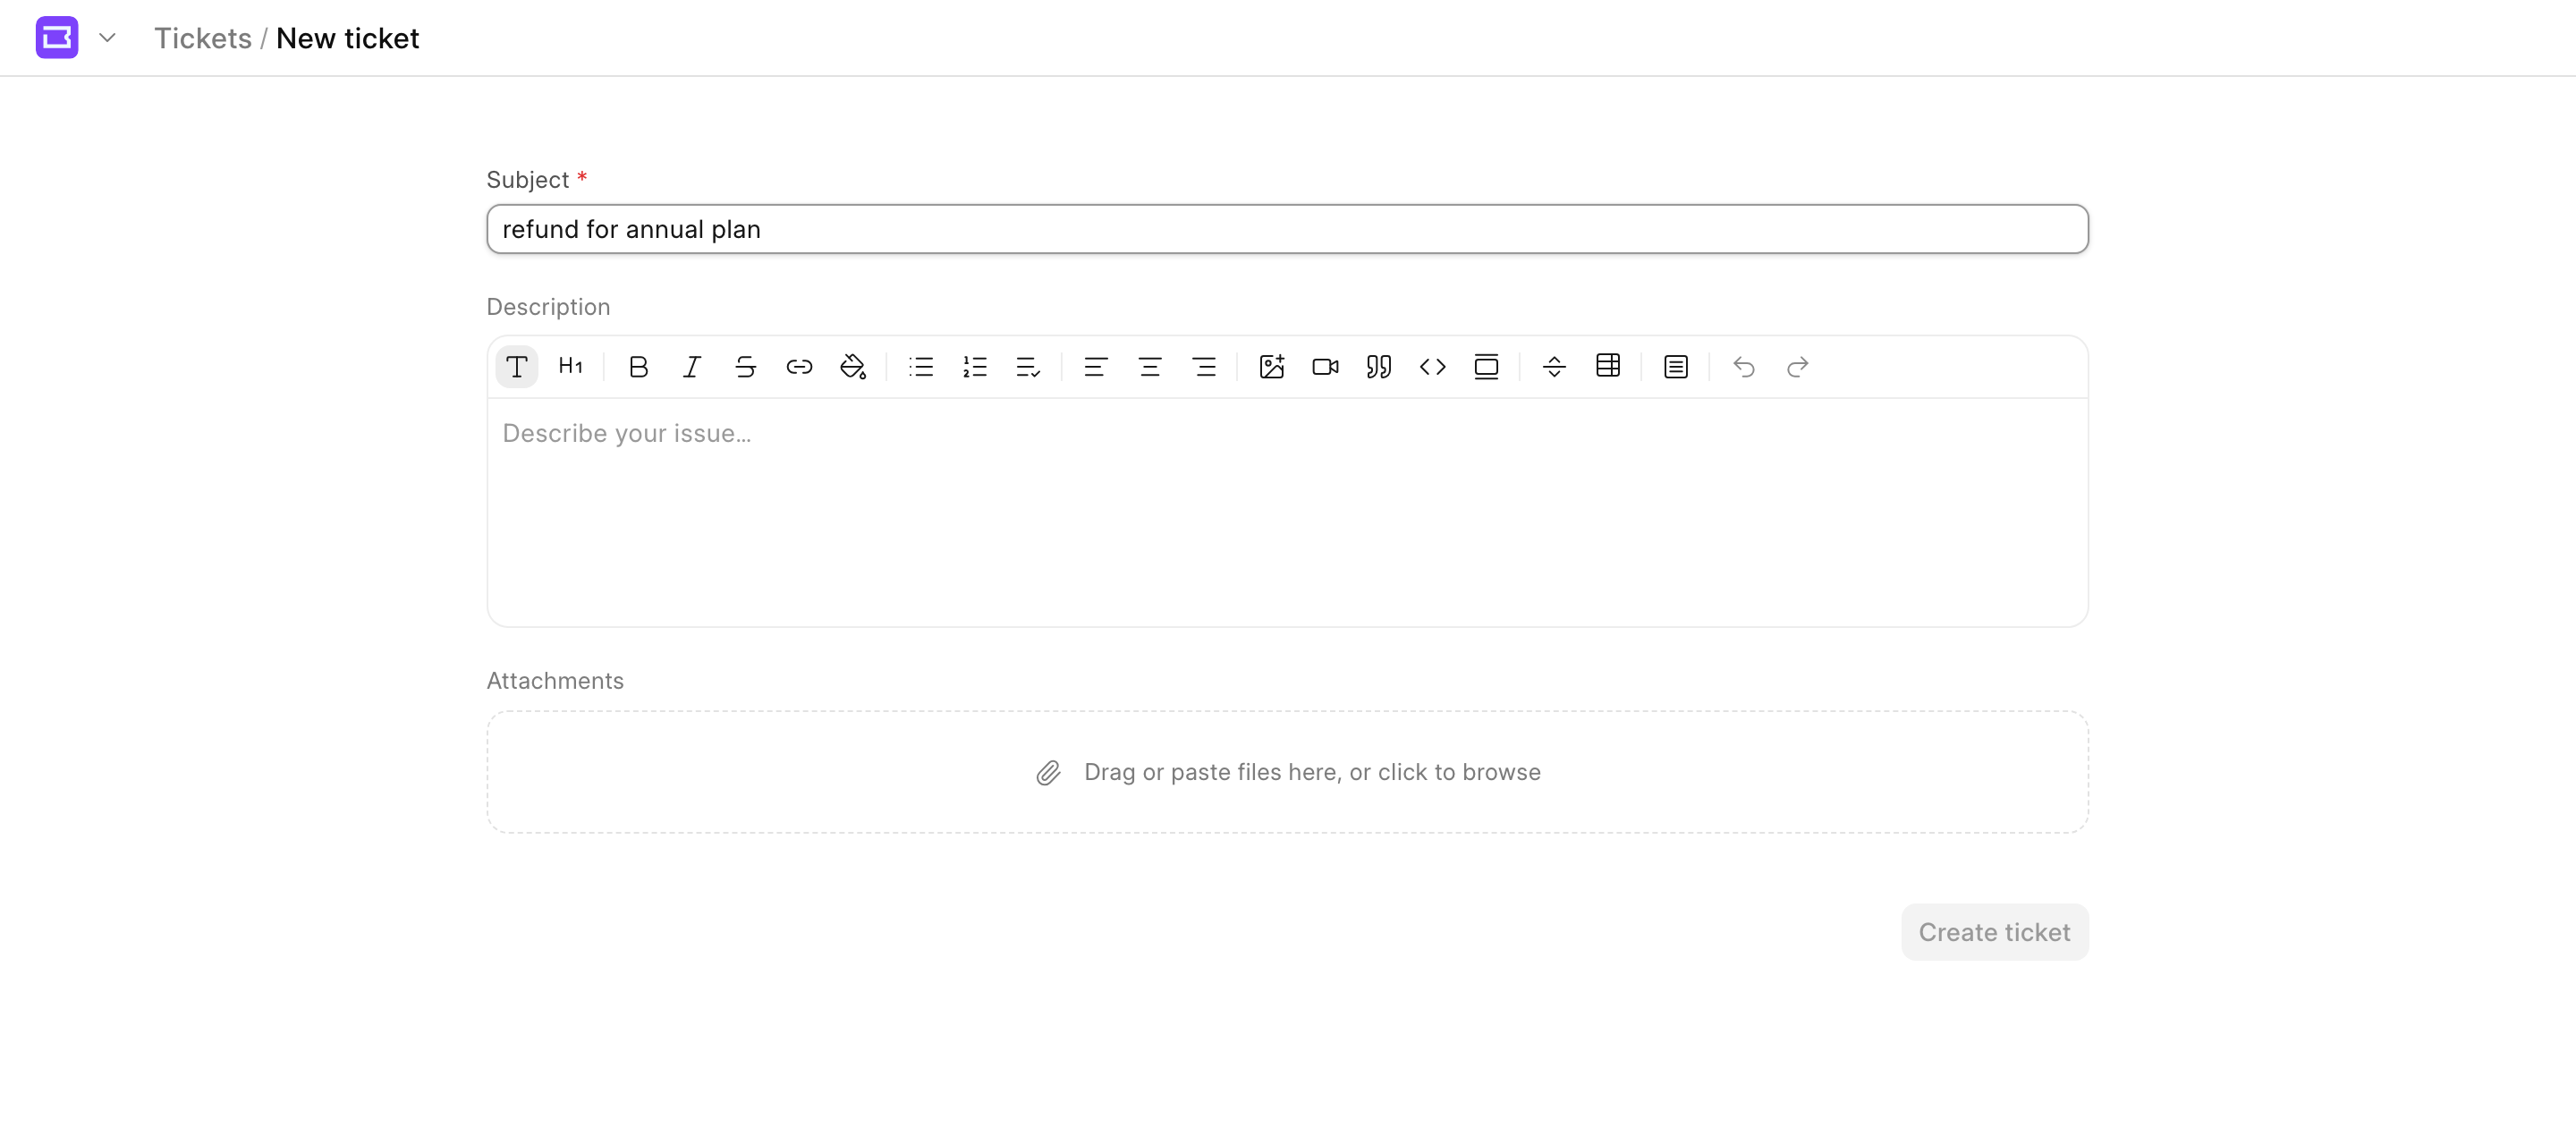
Task: Insert a hyperlink via the link icon
Action: (799, 367)
